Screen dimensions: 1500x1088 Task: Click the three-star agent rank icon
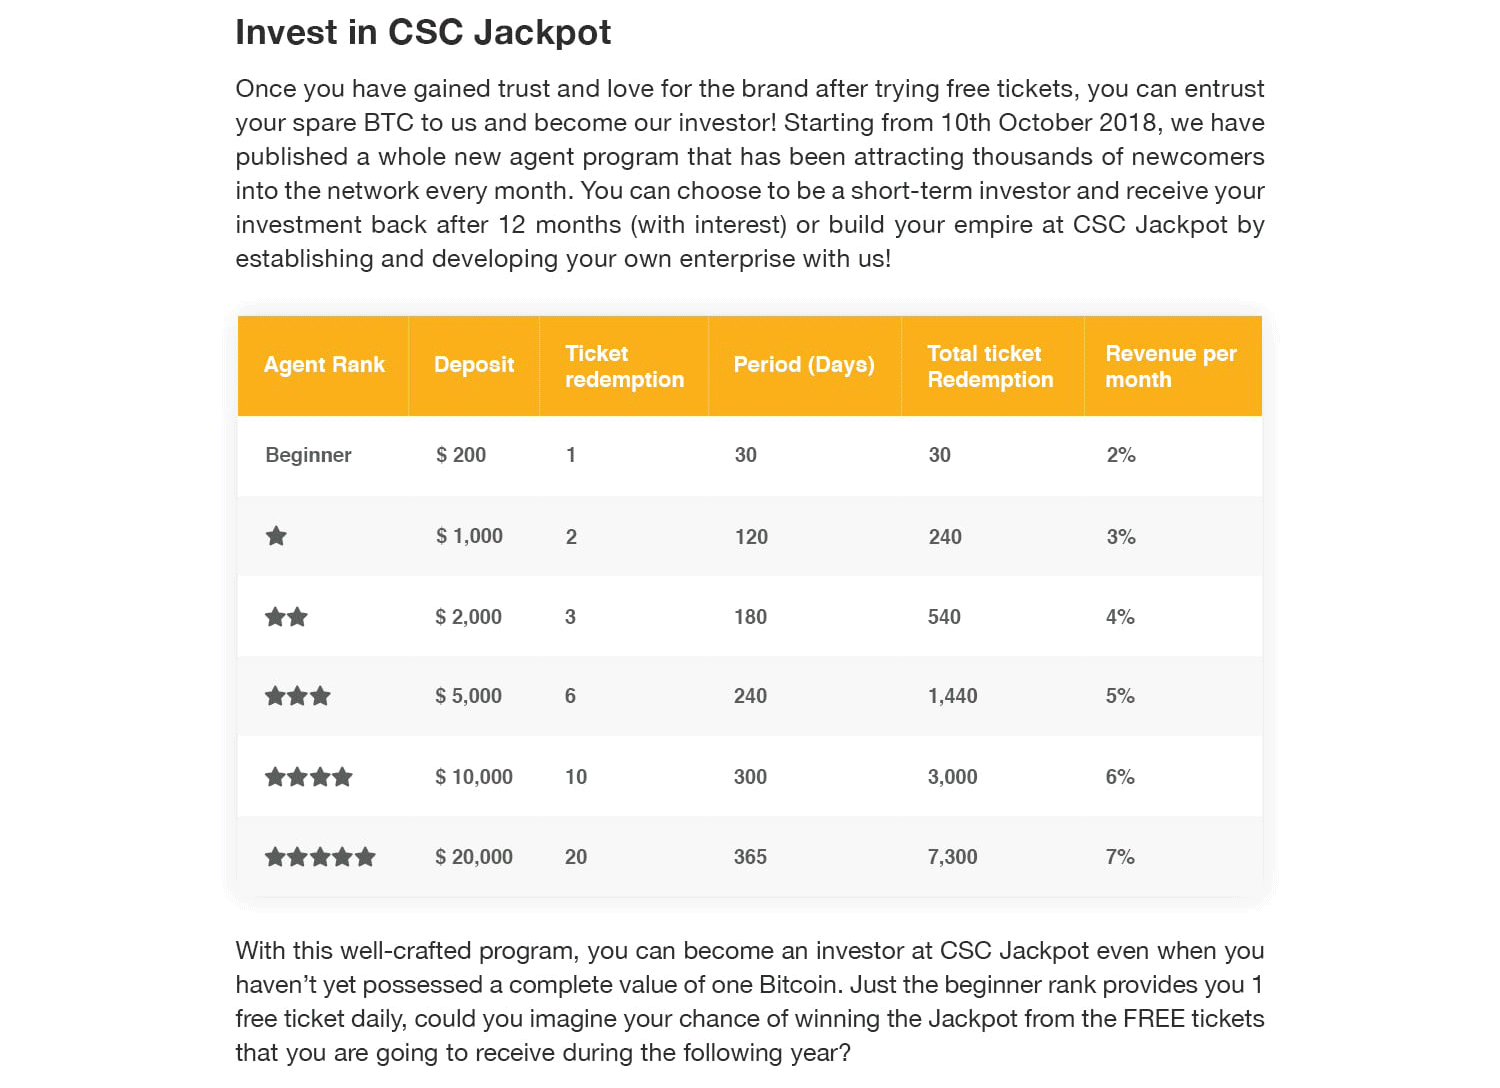point(297,696)
